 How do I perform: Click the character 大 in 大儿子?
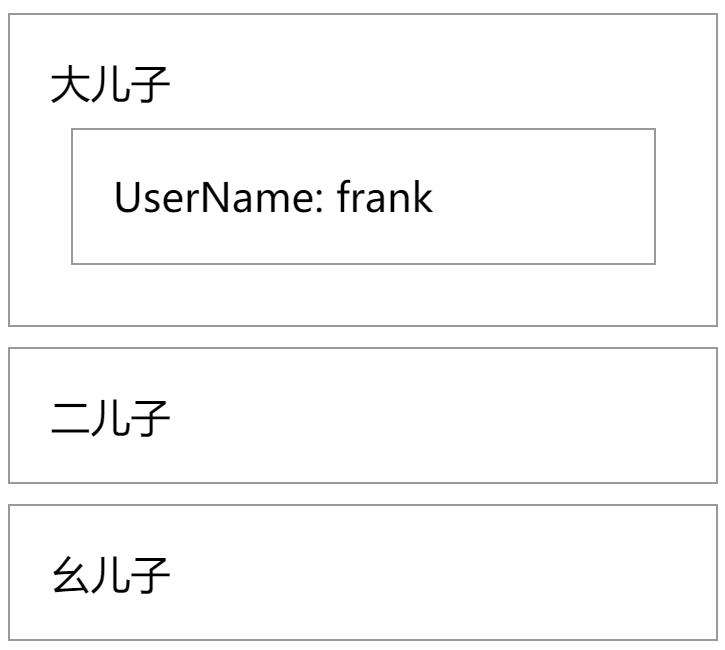coord(69,84)
